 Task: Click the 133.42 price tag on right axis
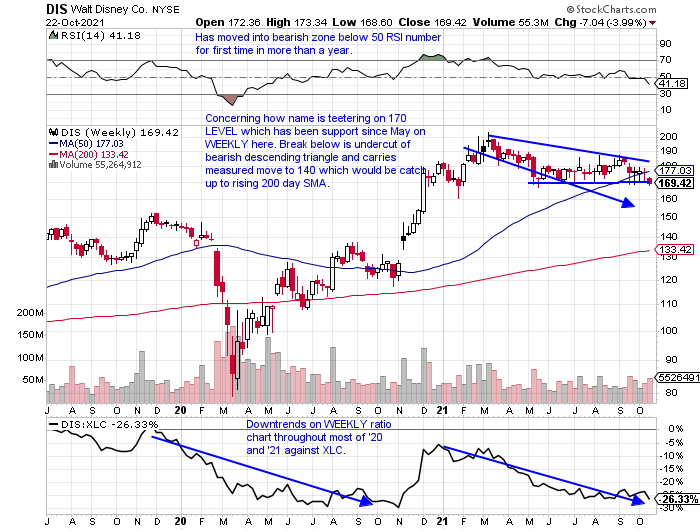point(675,249)
